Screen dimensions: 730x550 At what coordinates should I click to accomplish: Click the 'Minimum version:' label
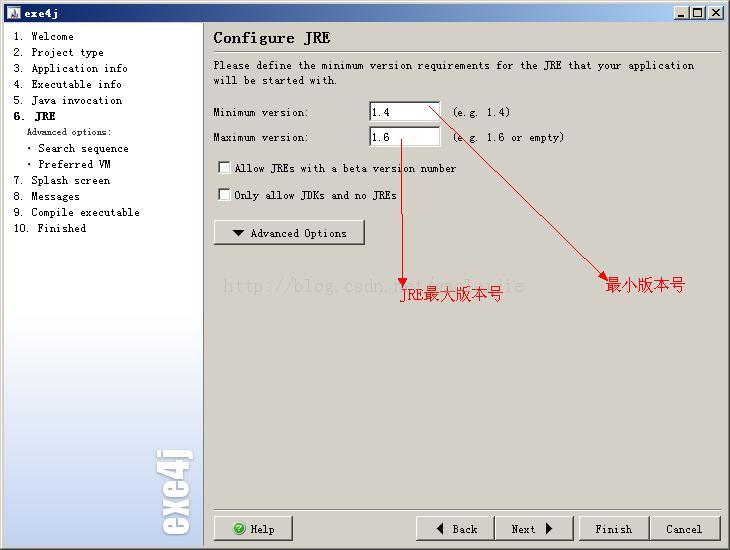tap(261, 112)
